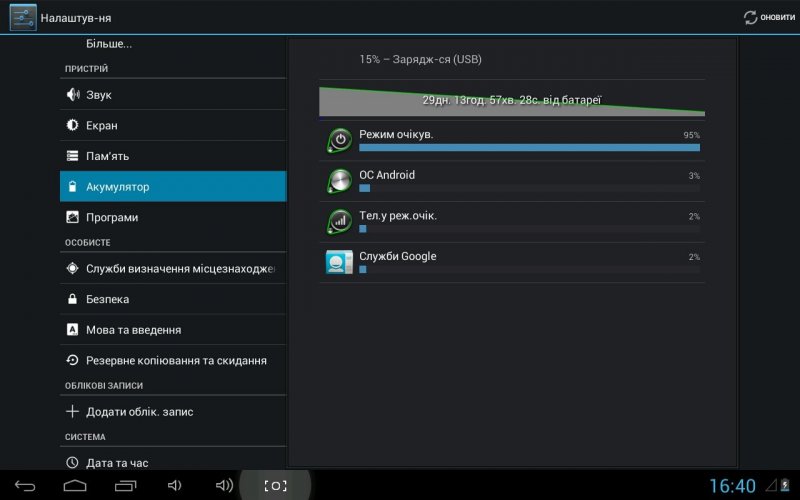
Task: Open the battery history graph
Action: pos(512,102)
